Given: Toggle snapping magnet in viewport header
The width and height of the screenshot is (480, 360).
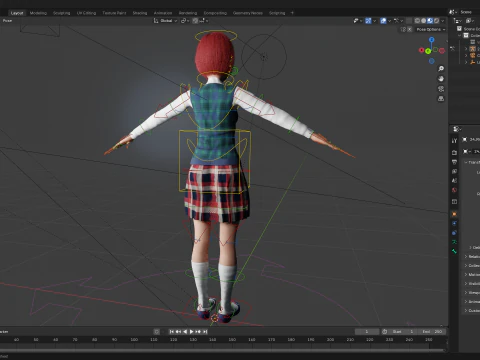Looking at the screenshot, I should [195, 21].
